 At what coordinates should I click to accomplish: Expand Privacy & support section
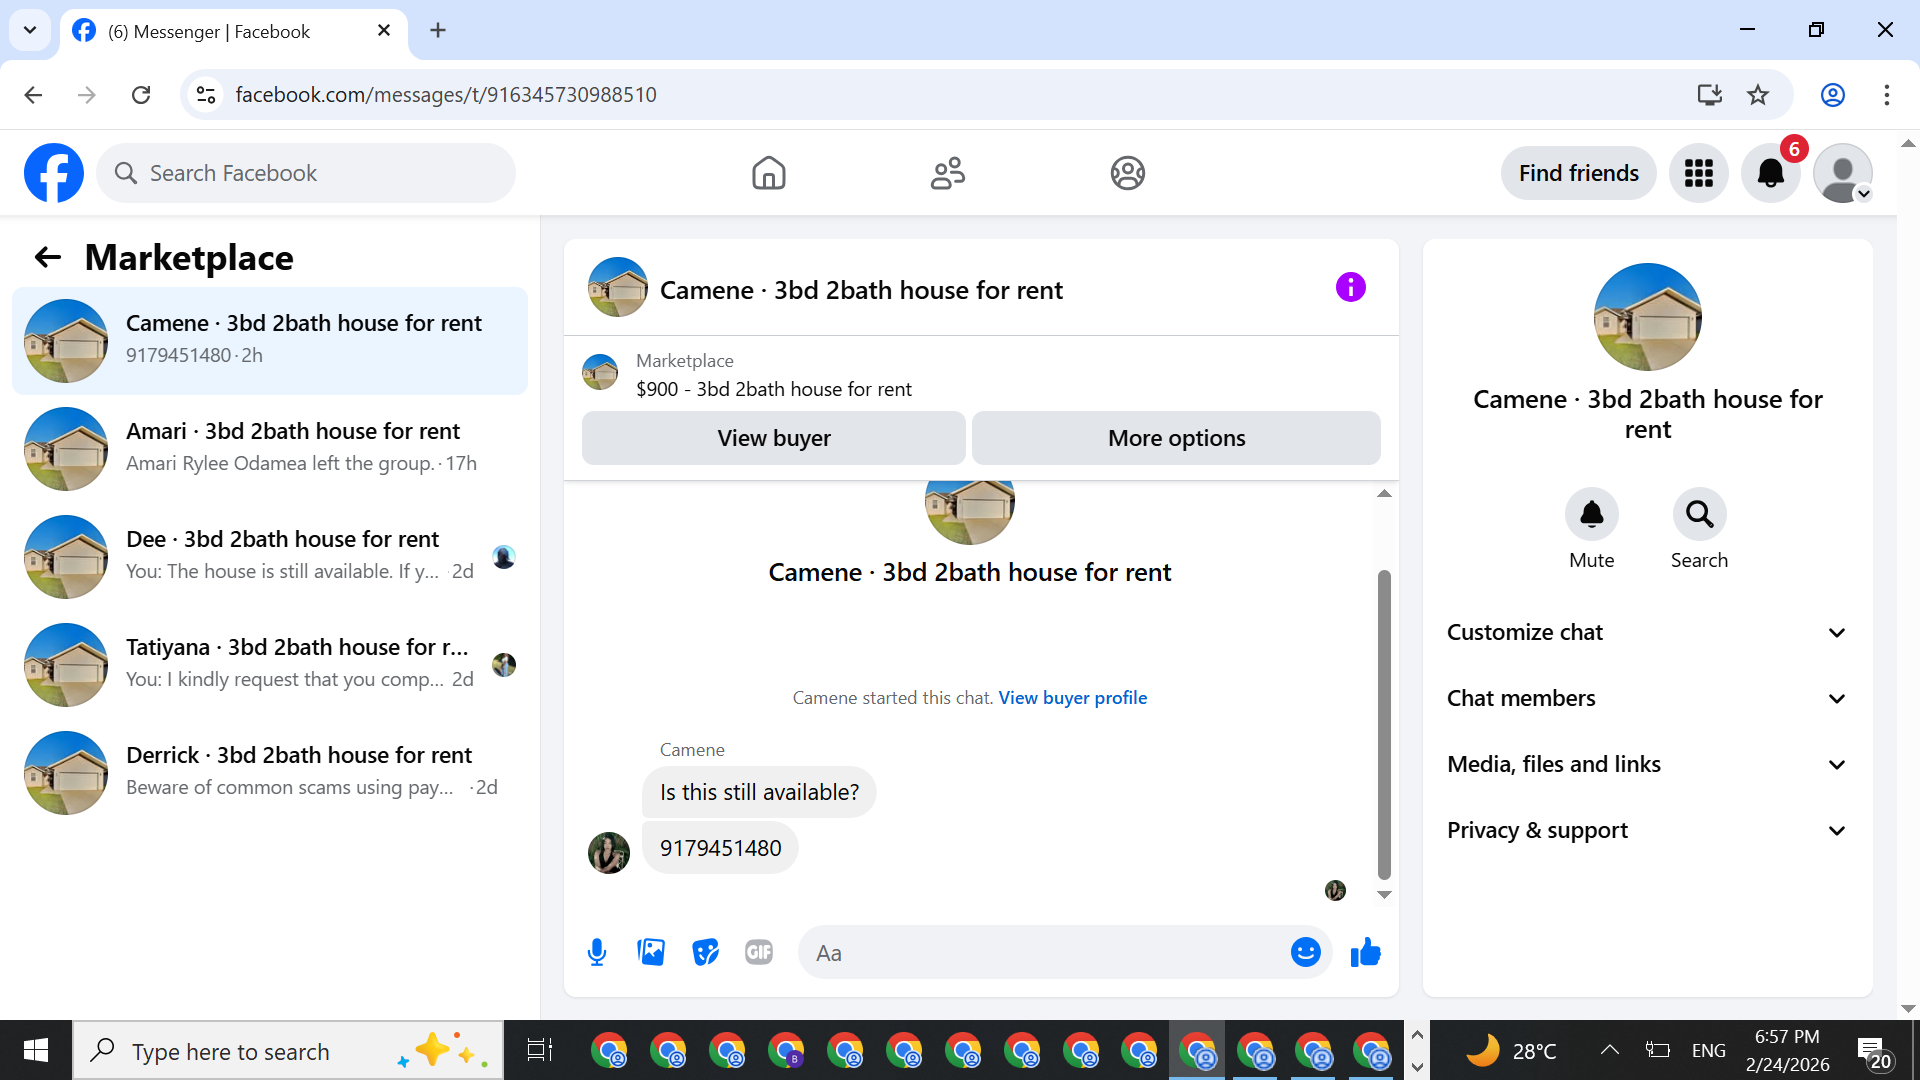[x=1646, y=830]
